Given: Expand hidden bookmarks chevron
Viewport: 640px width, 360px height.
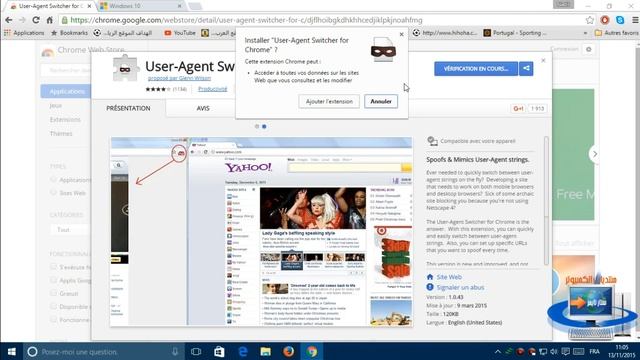Looking at the screenshot, I should (x=585, y=33).
